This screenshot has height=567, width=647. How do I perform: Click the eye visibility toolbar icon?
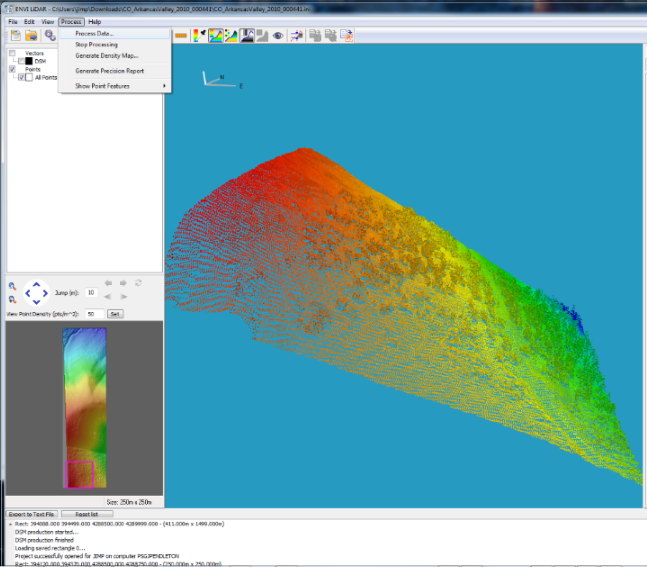coord(277,36)
